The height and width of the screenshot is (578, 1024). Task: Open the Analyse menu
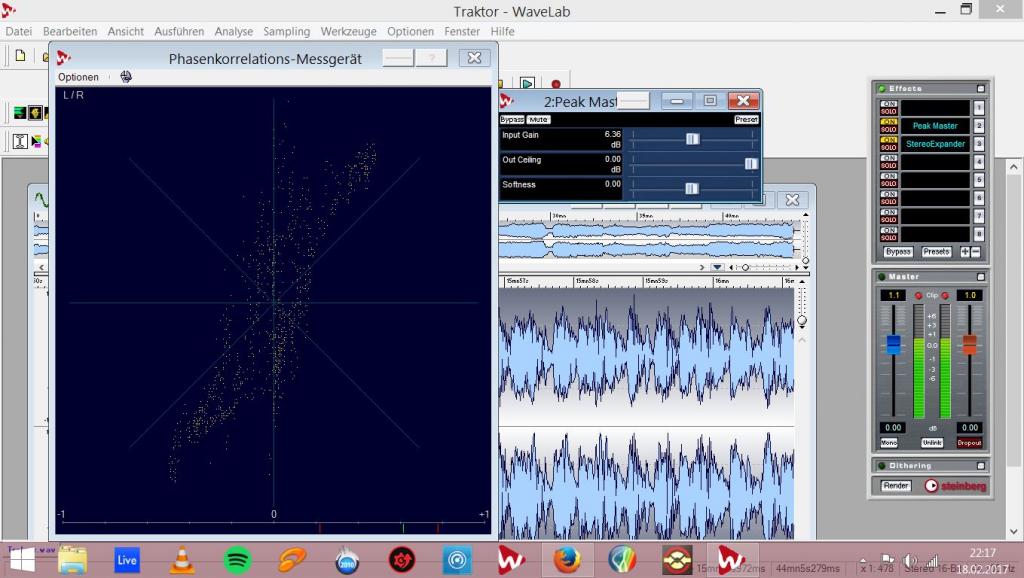click(234, 31)
